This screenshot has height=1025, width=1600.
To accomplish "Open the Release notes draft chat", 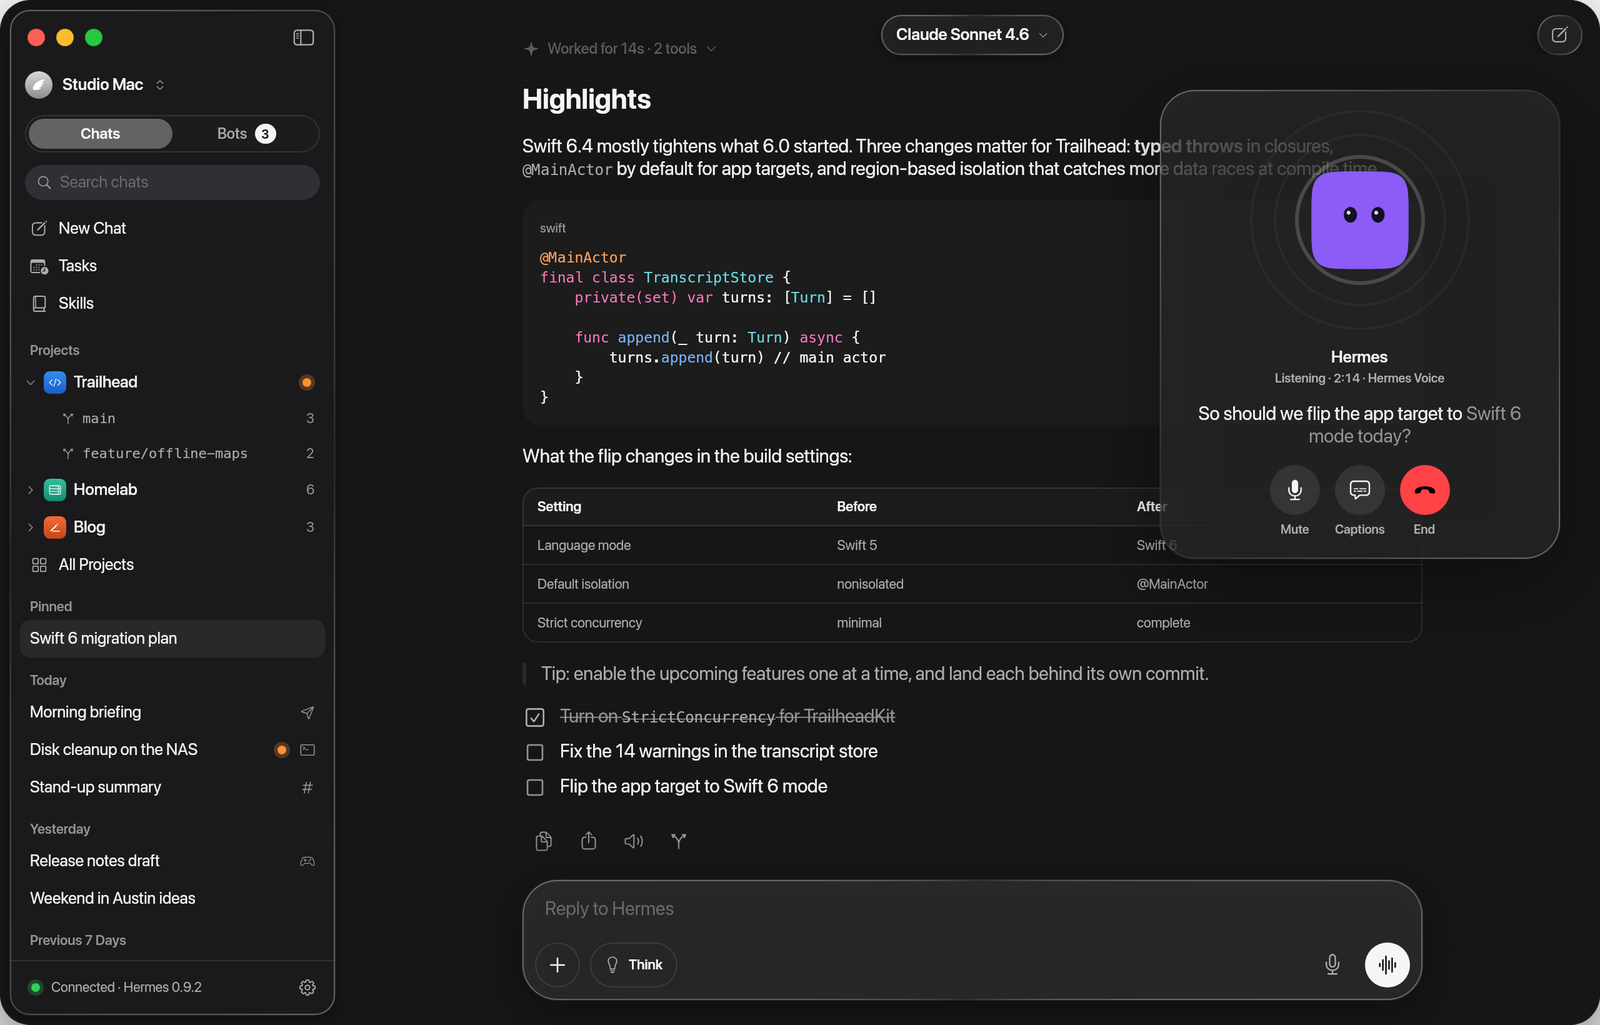I will point(172,861).
